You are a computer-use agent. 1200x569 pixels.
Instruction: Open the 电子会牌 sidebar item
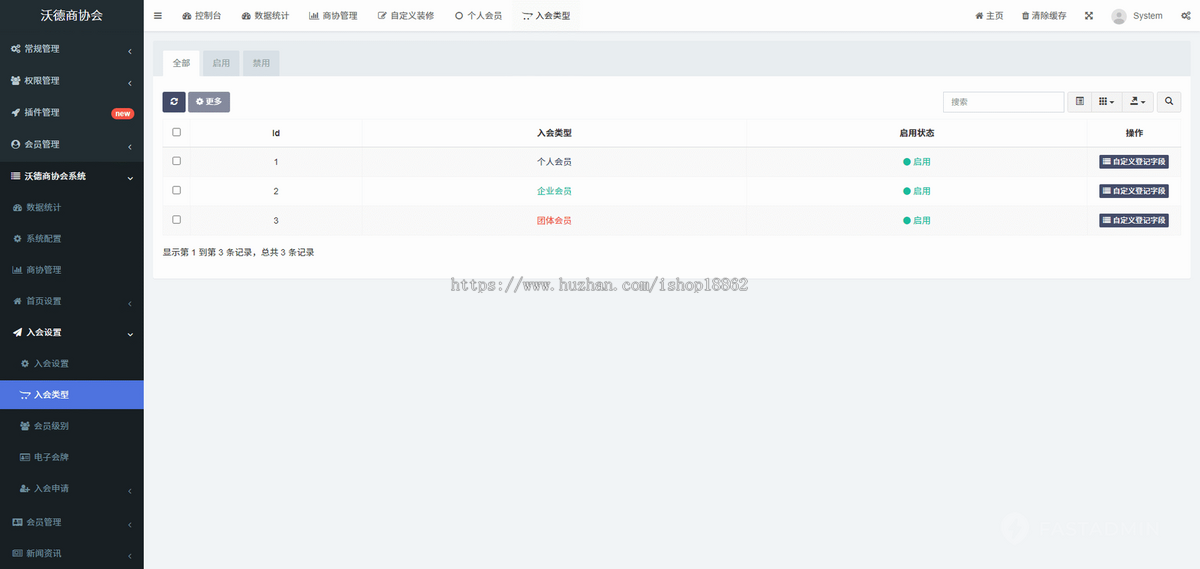coord(72,457)
